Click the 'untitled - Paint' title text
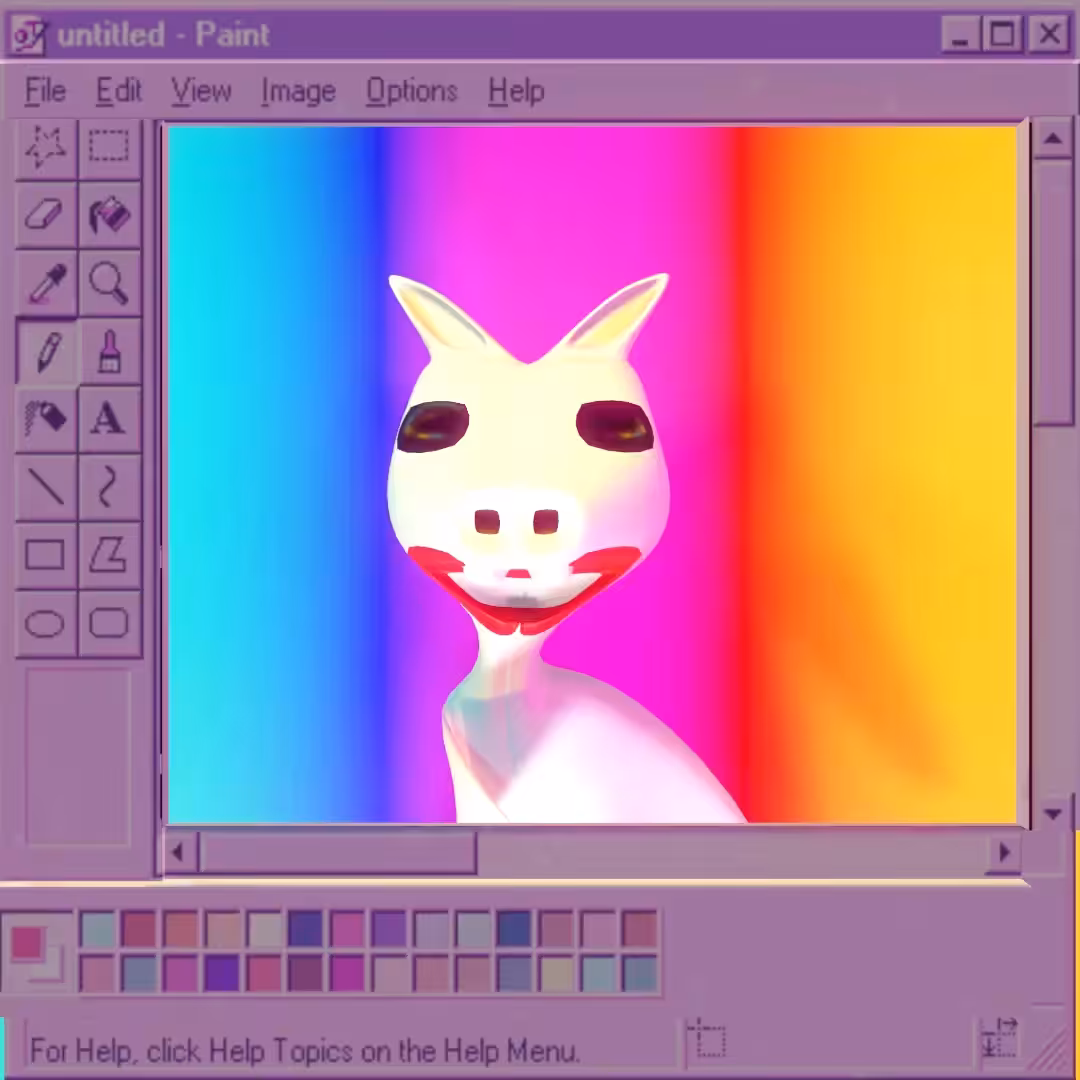 pos(163,34)
